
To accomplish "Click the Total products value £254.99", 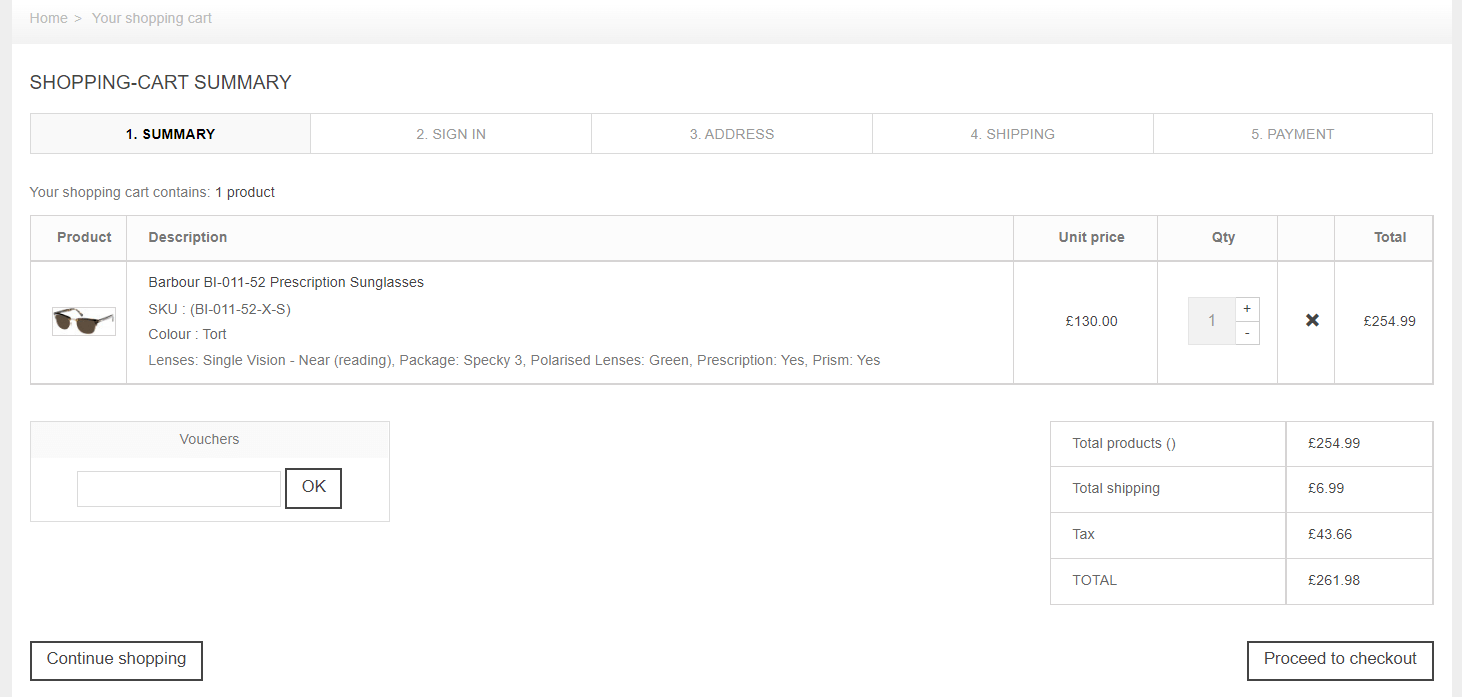I will (1334, 443).
